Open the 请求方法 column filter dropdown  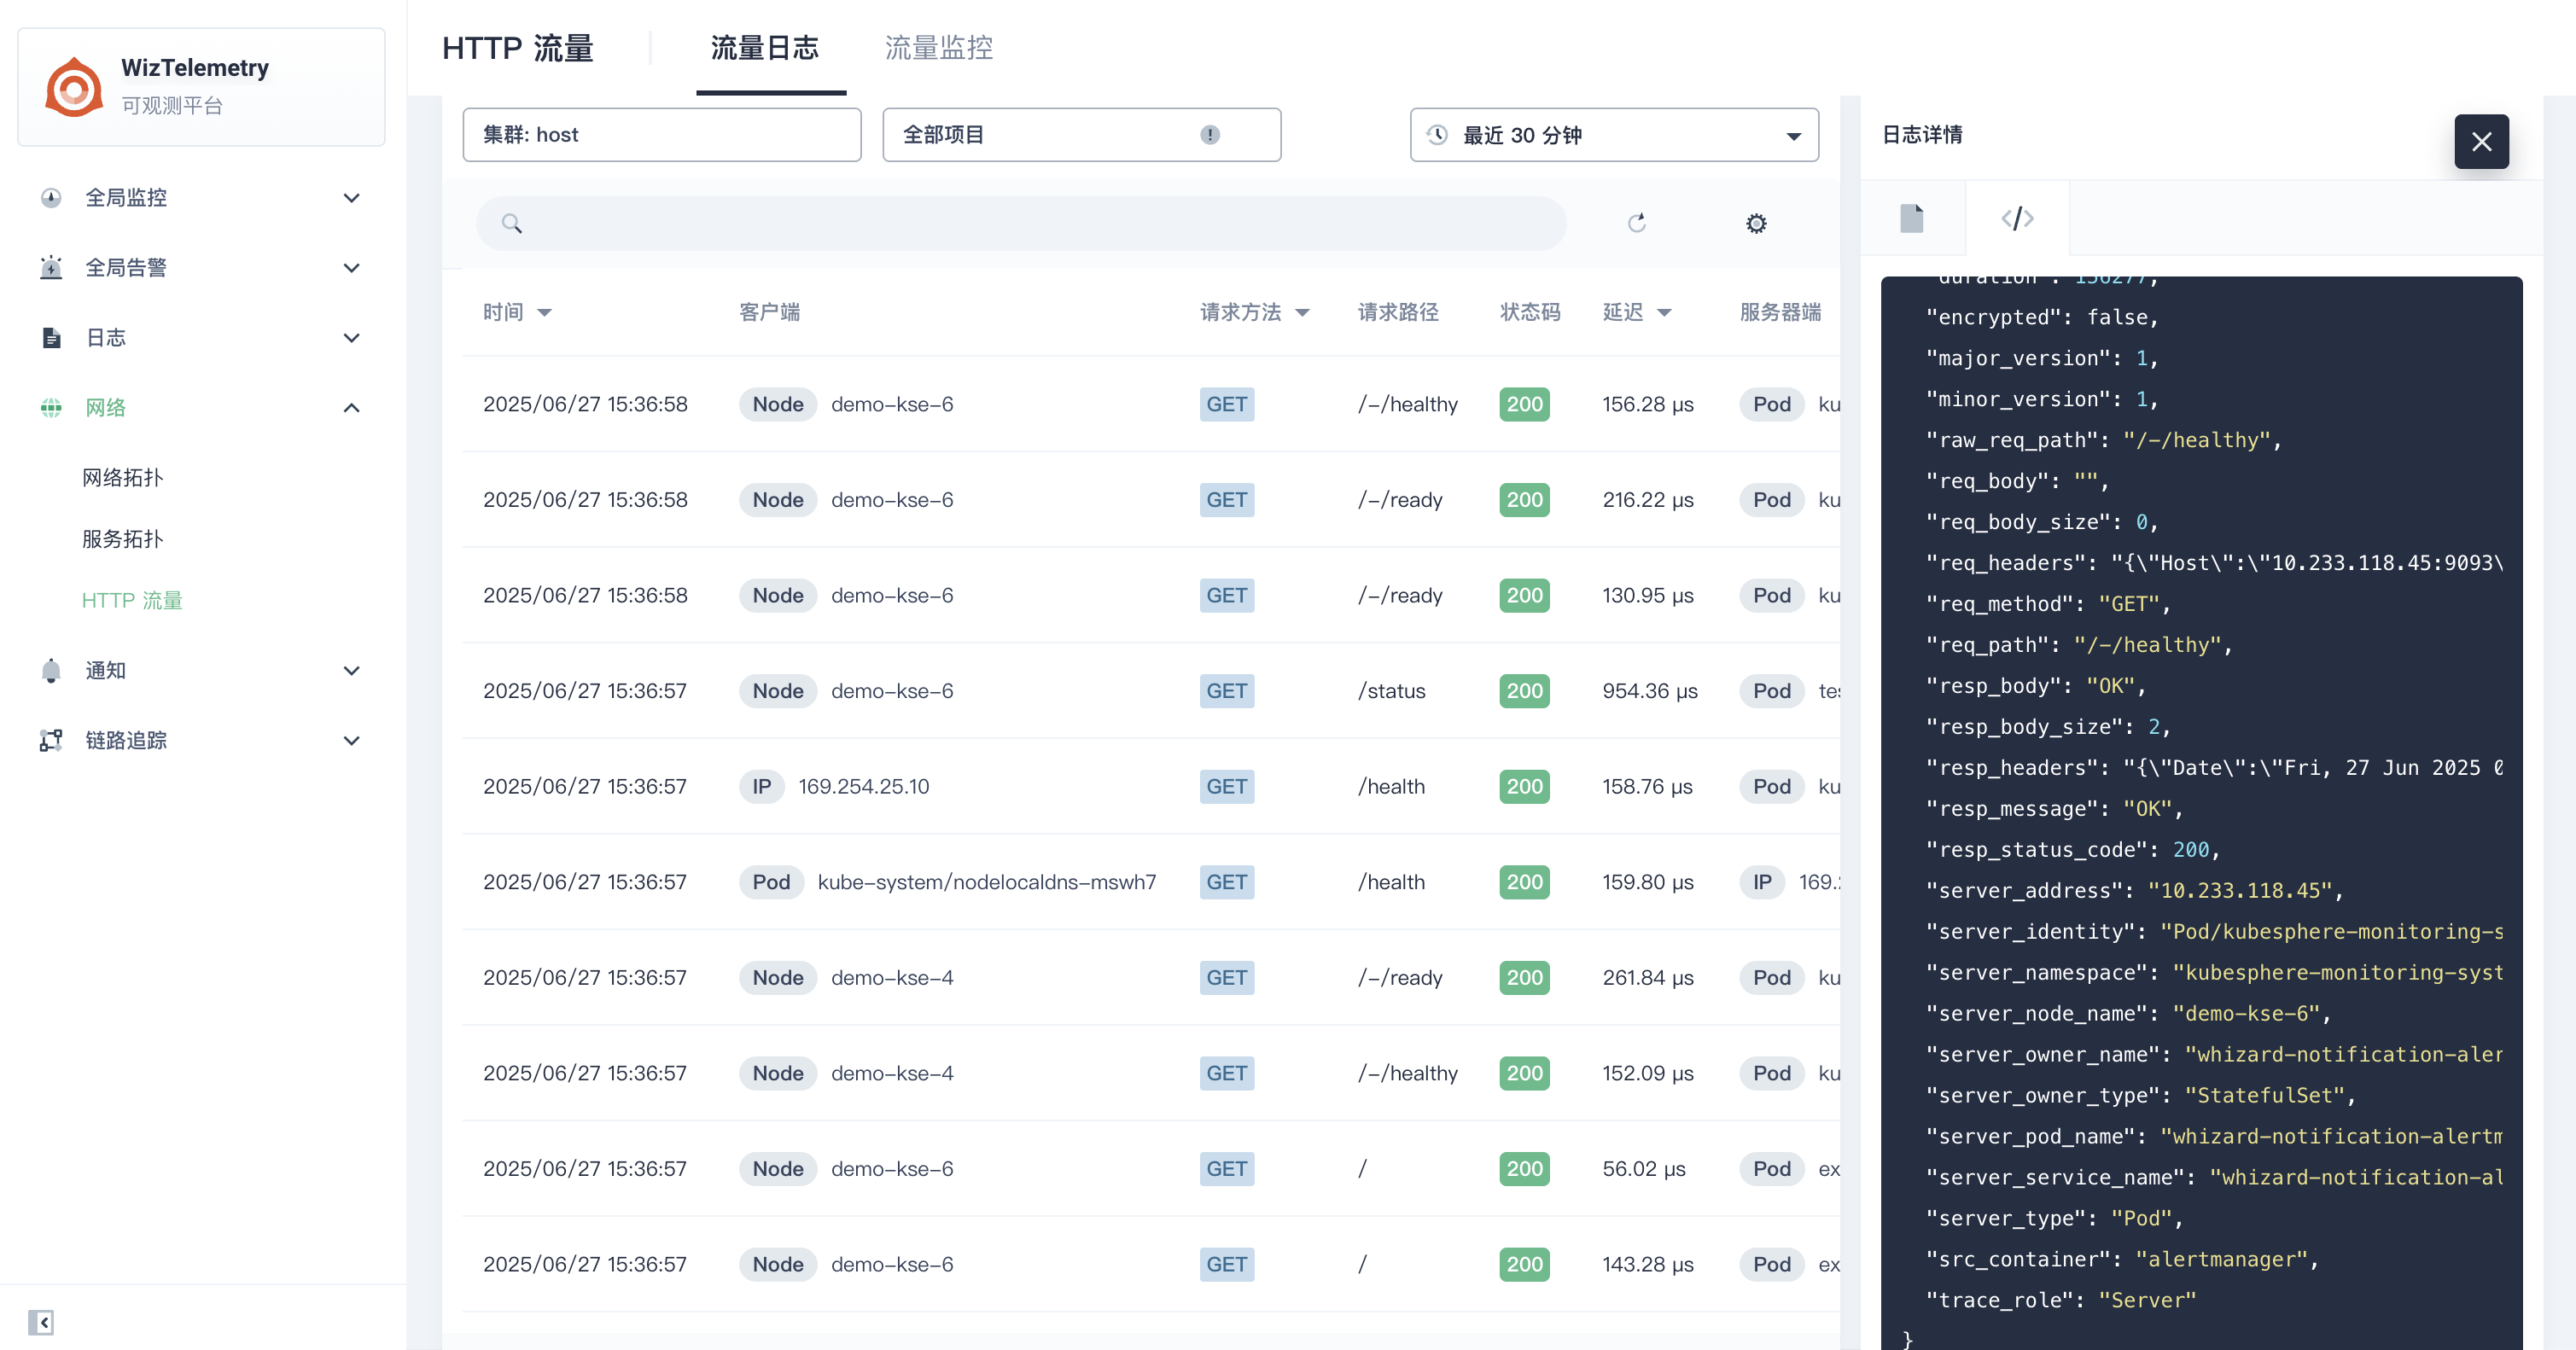coord(1302,313)
